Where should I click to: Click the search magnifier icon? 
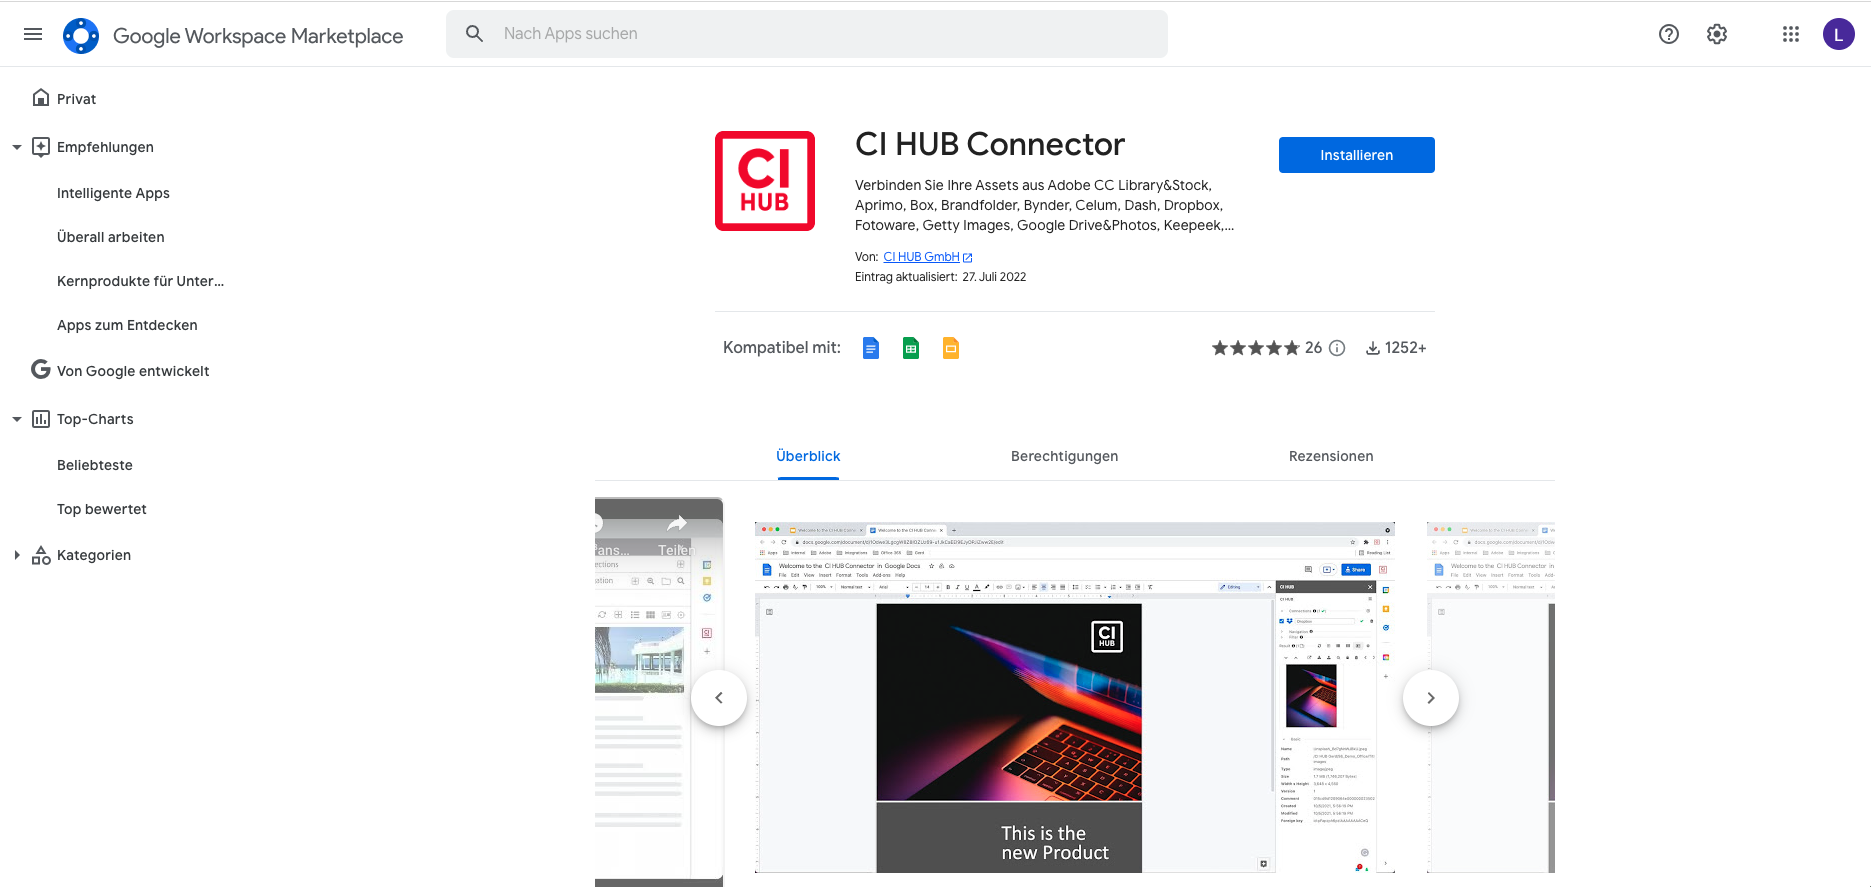(x=475, y=34)
